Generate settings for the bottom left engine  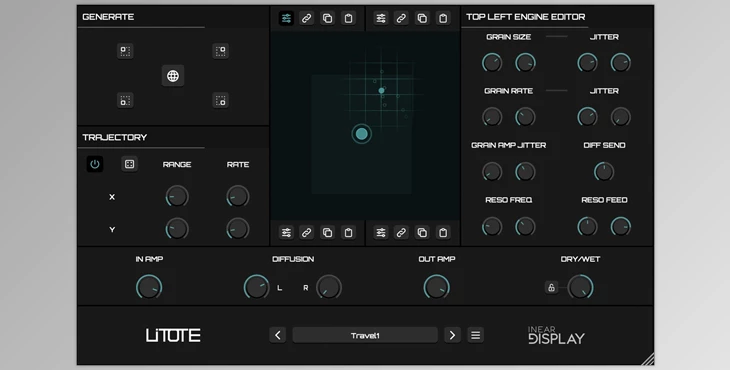(x=125, y=100)
